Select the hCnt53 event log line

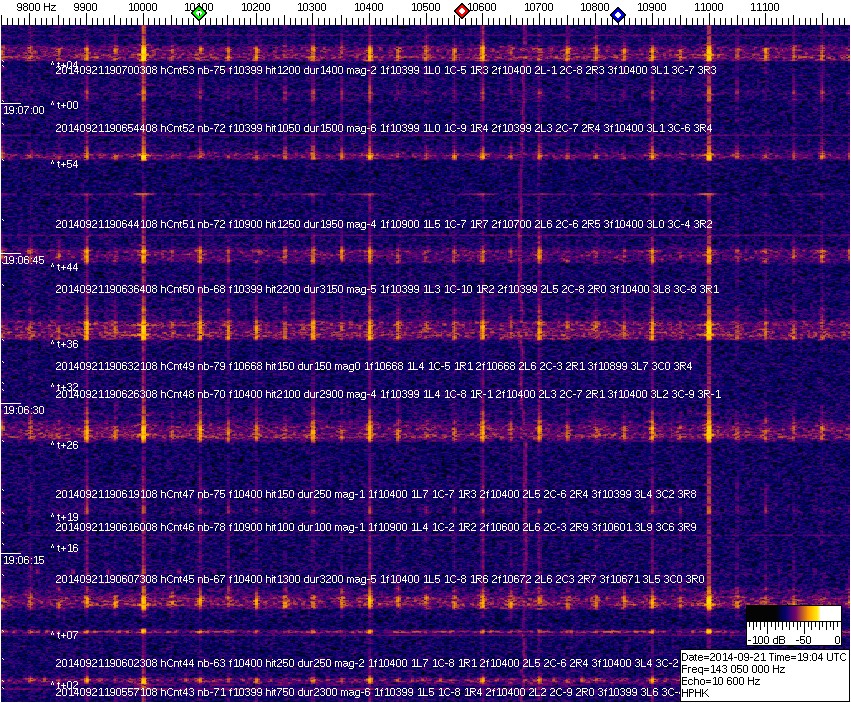[385, 71]
